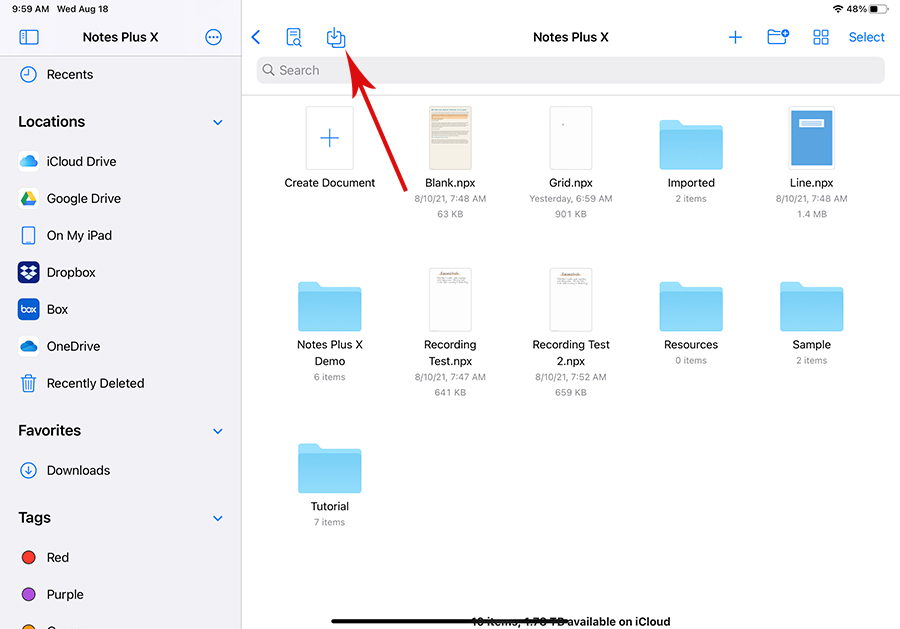This screenshot has height=629, width=900.
Task: Click the '7 items' text under Tutorial
Action: (x=329, y=522)
